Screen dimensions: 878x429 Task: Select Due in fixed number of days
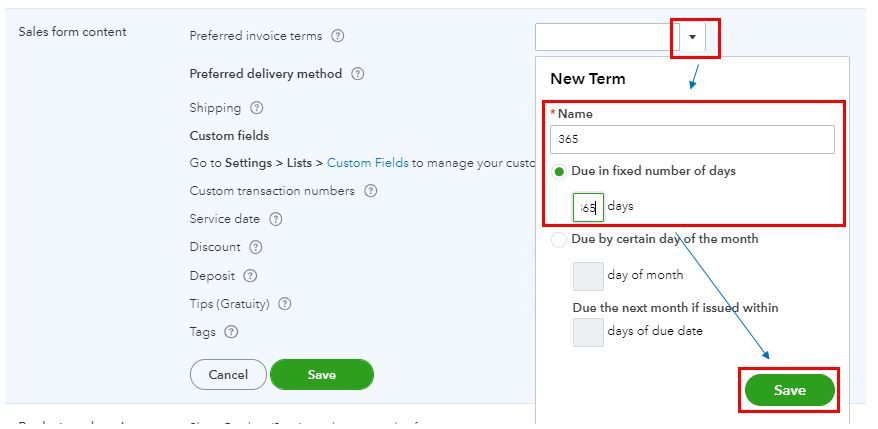[x=559, y=172]
